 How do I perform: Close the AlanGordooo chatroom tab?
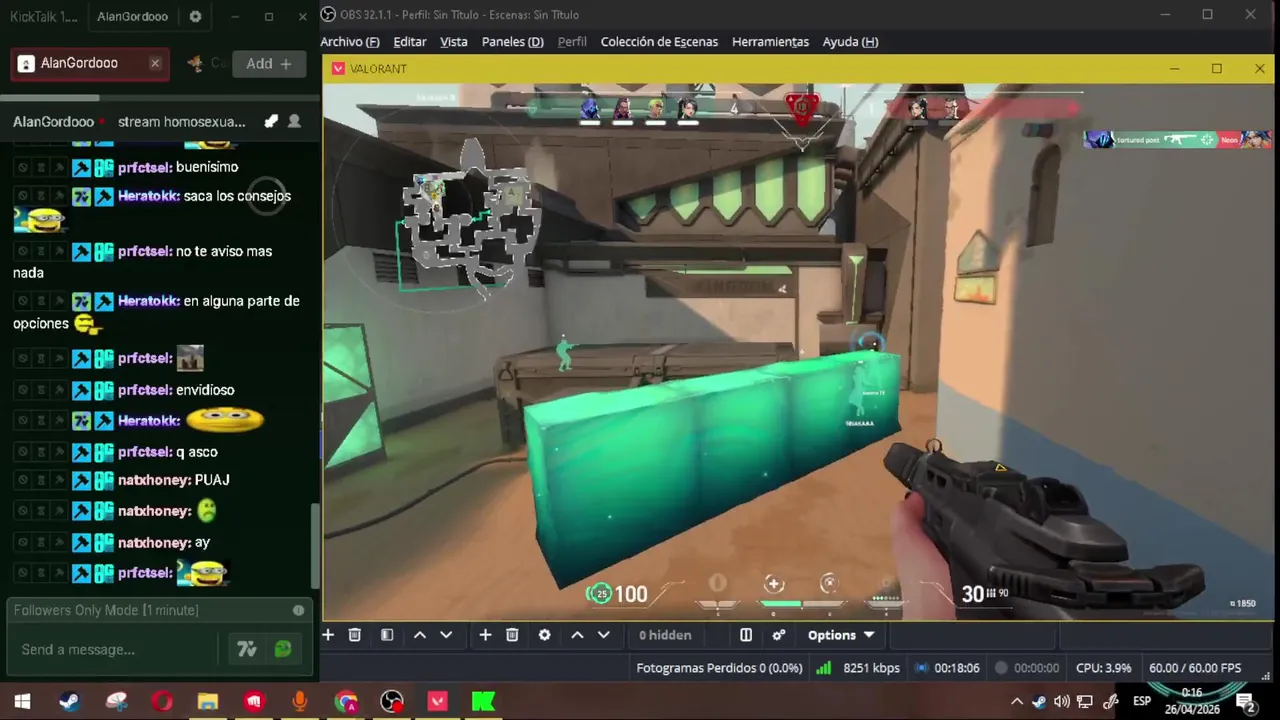pyautogui.click(x=155, y=63)
